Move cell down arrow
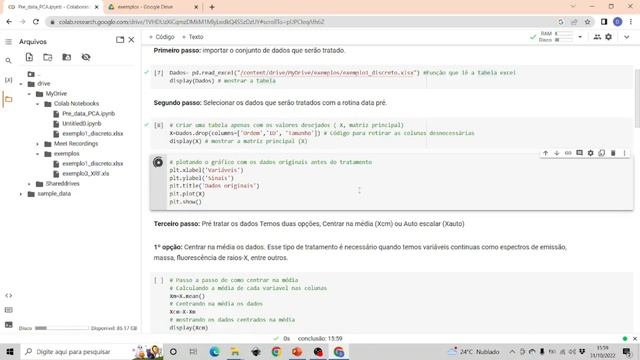The image size is (640, 360). pos(556,153)
